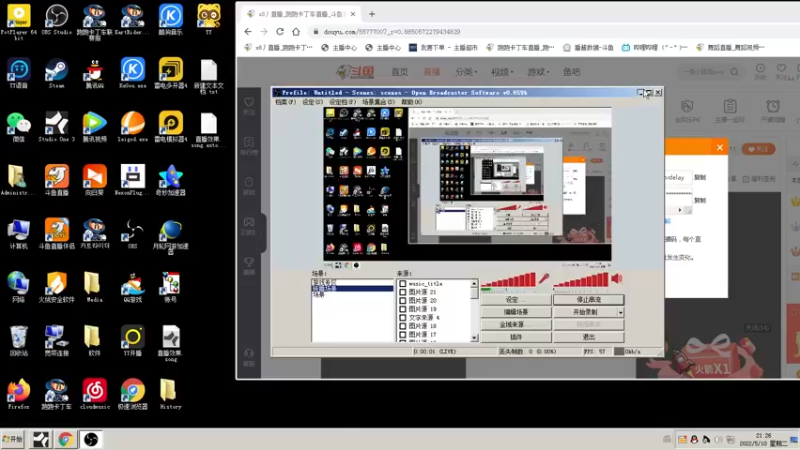This screenshot has height=450, width=800.
Task: Open the cloudmusic desktop shortcut
Action: tap(94, 394)
